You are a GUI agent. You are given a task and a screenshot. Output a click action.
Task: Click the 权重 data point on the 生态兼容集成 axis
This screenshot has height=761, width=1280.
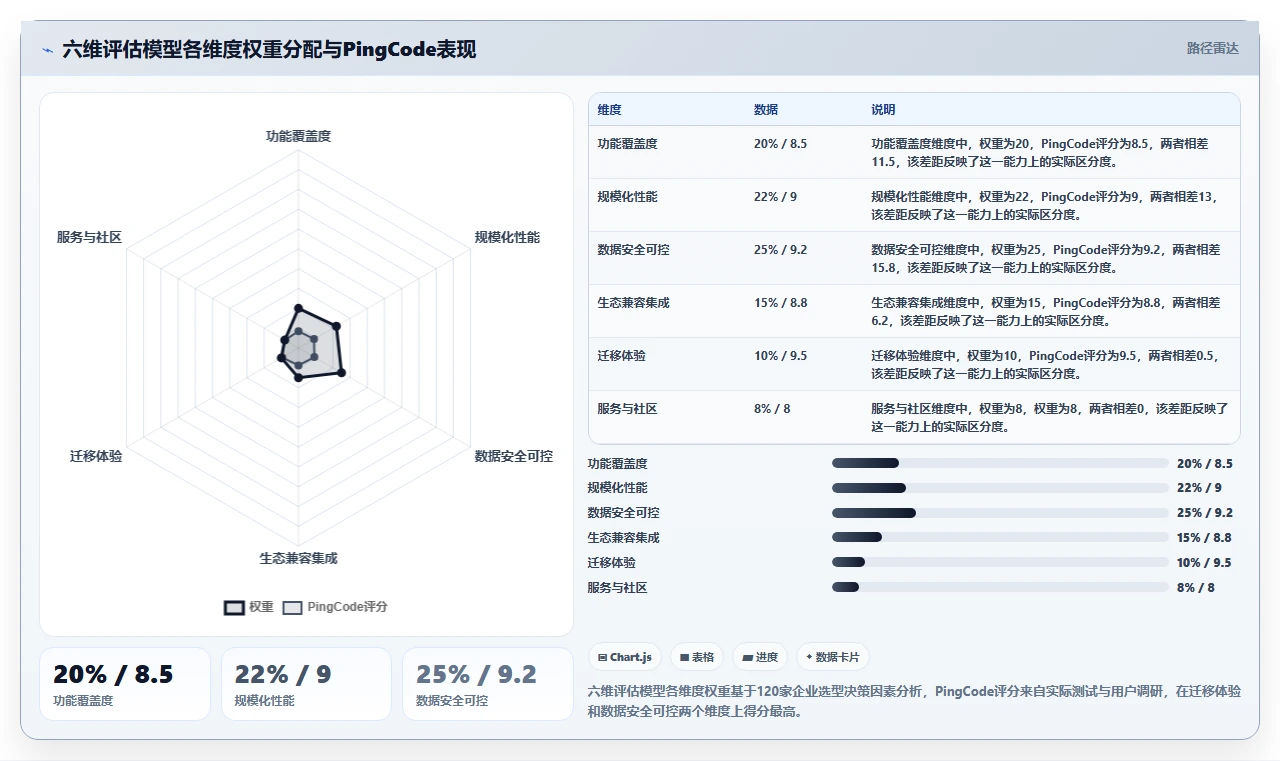point(298,377)
